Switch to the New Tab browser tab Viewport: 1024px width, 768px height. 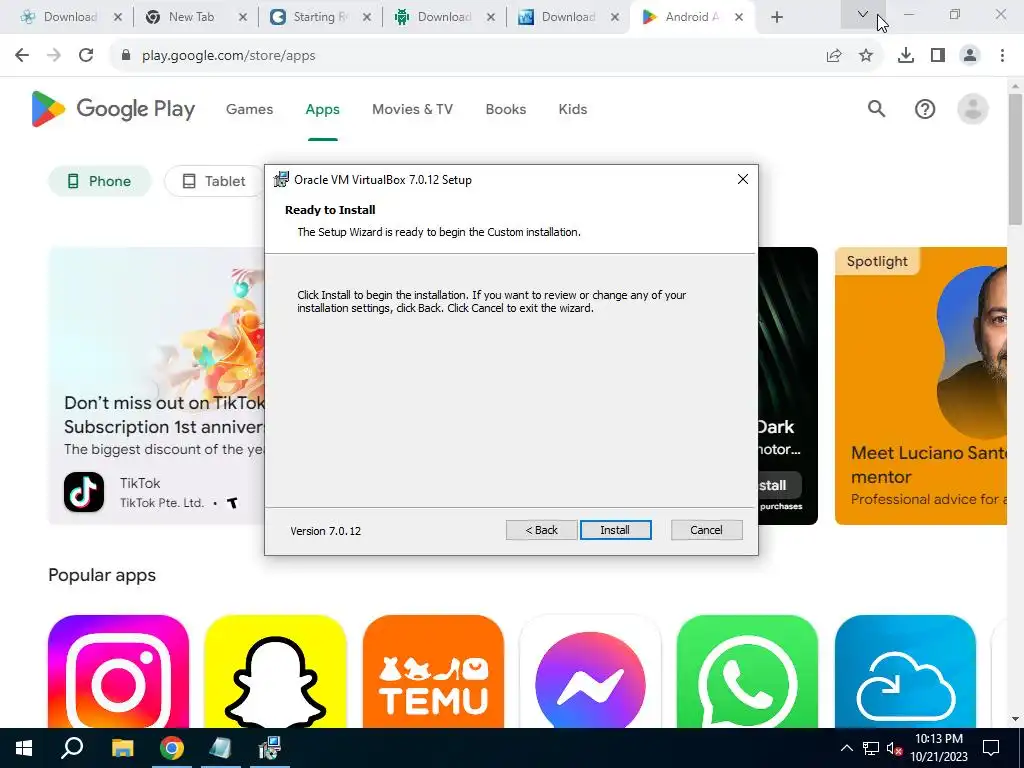[x=191, y=17]
